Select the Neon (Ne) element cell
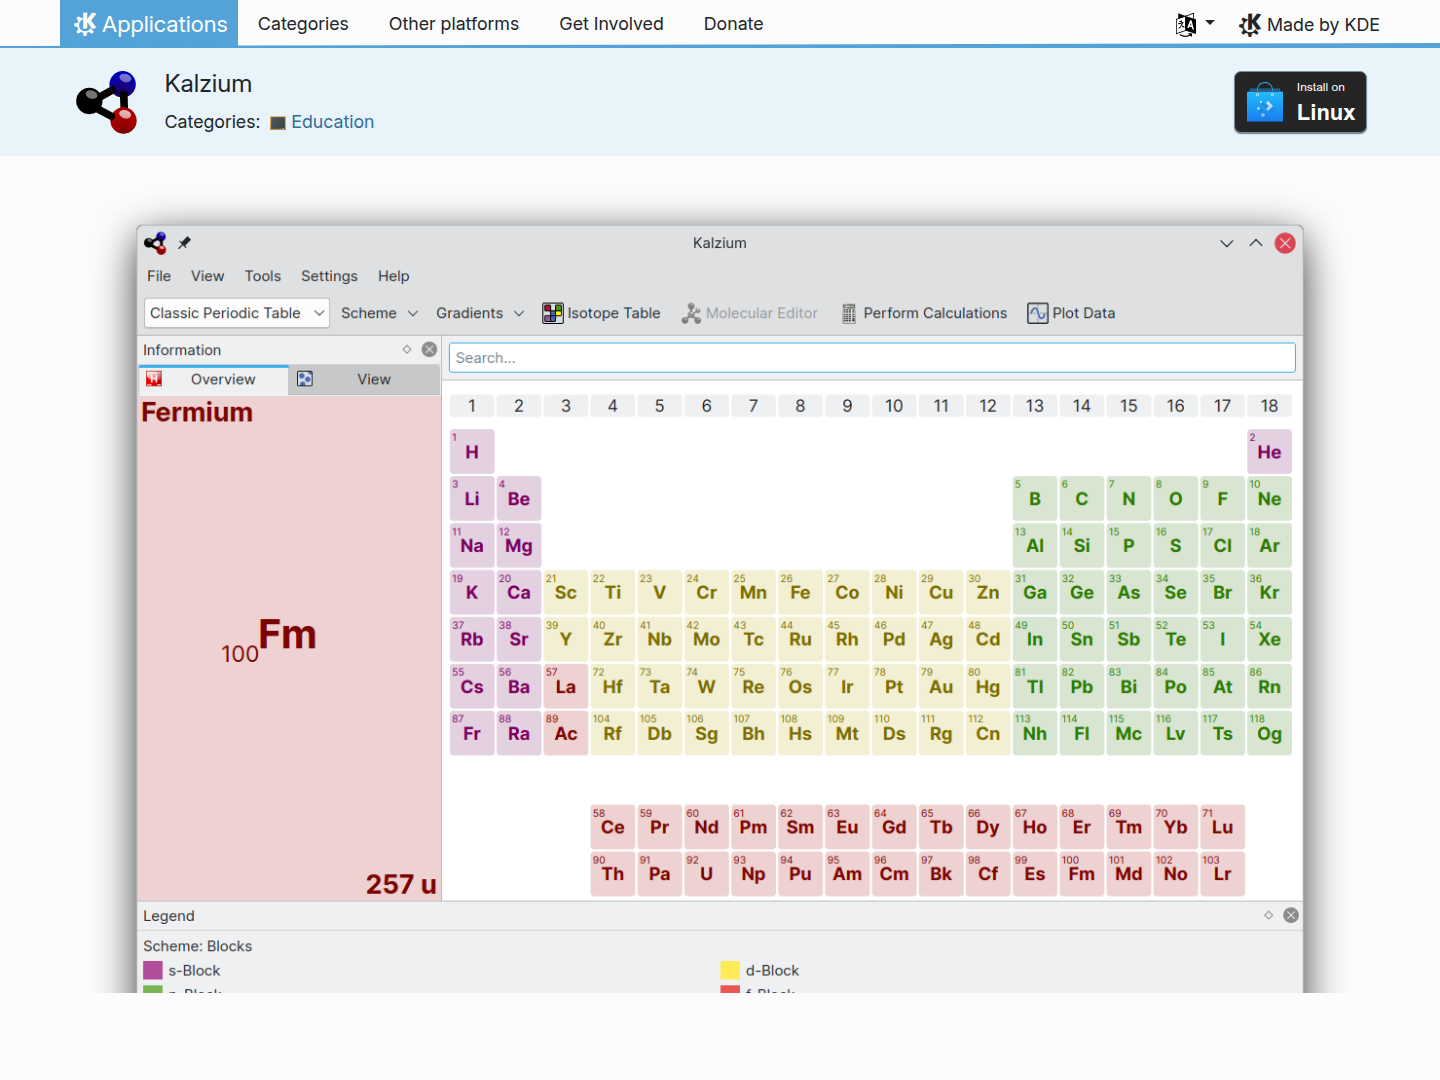The image size is (1440, 1080). (1269, 499)
